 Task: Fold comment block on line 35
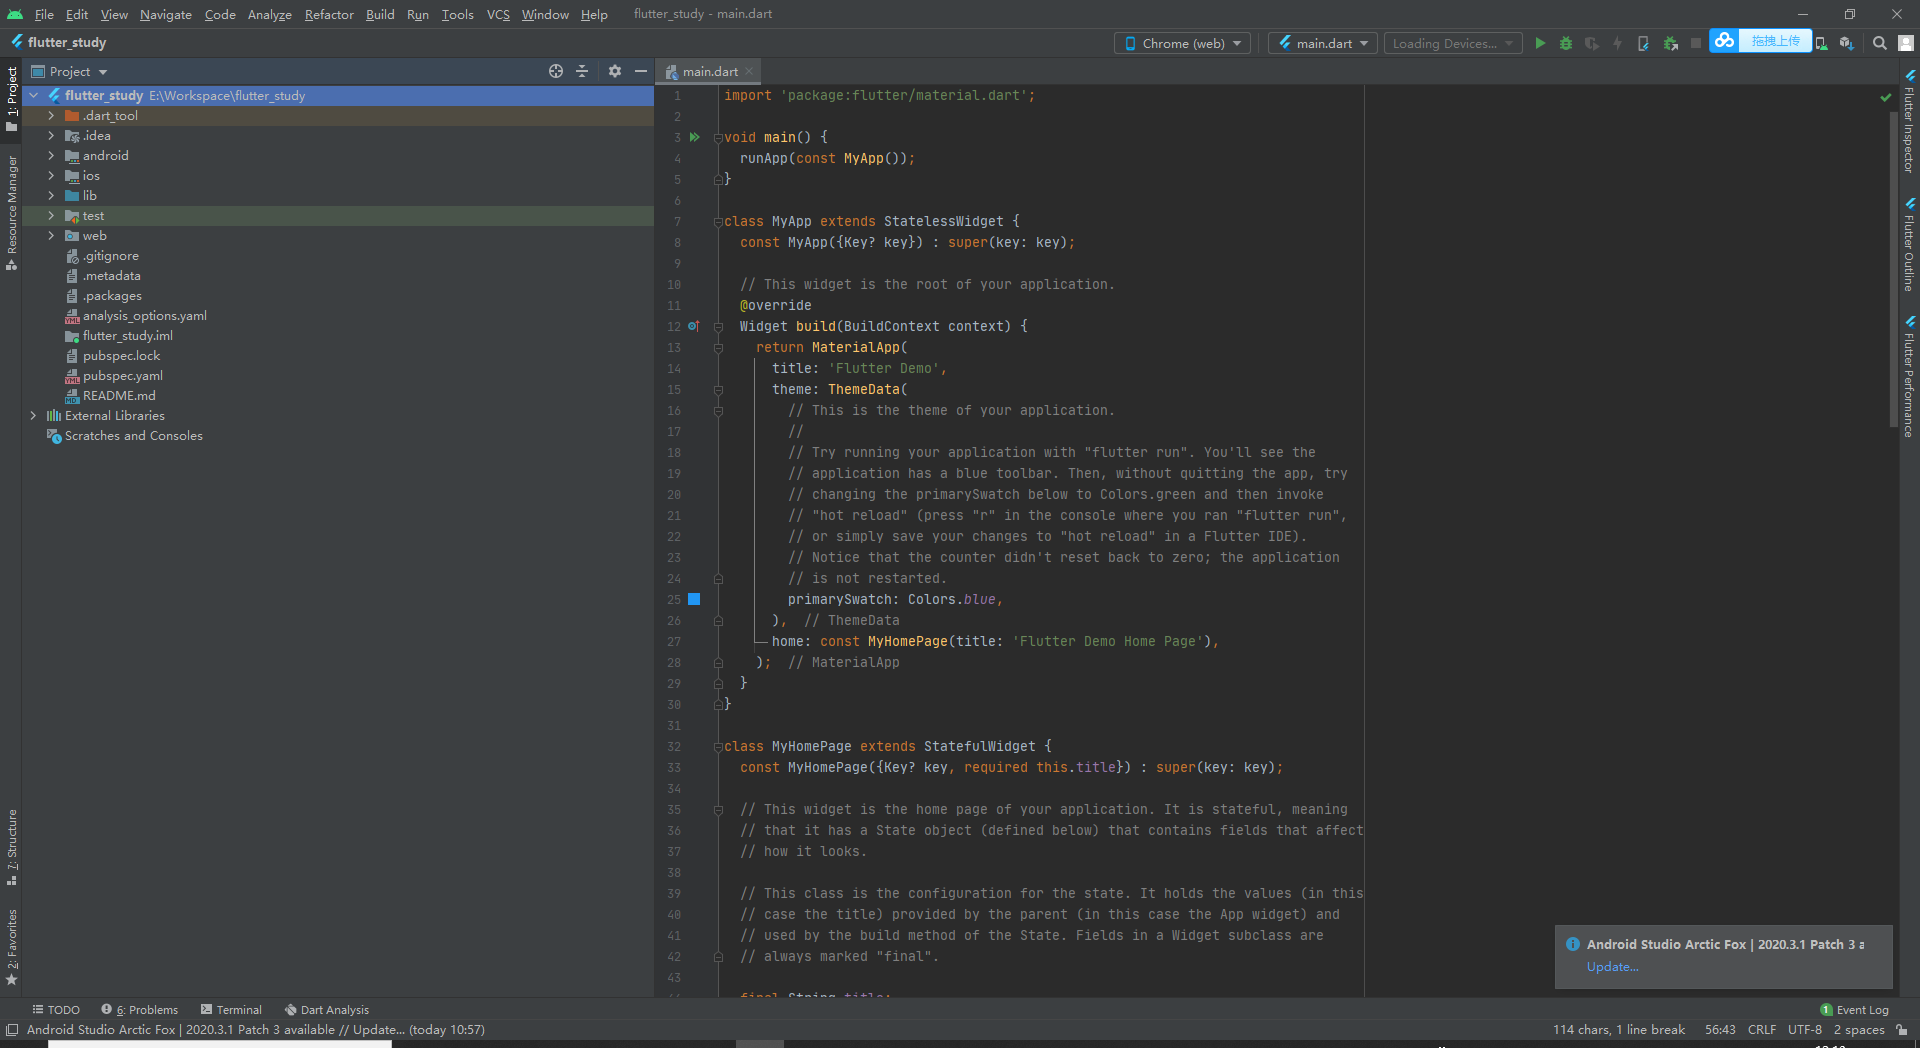718,810
